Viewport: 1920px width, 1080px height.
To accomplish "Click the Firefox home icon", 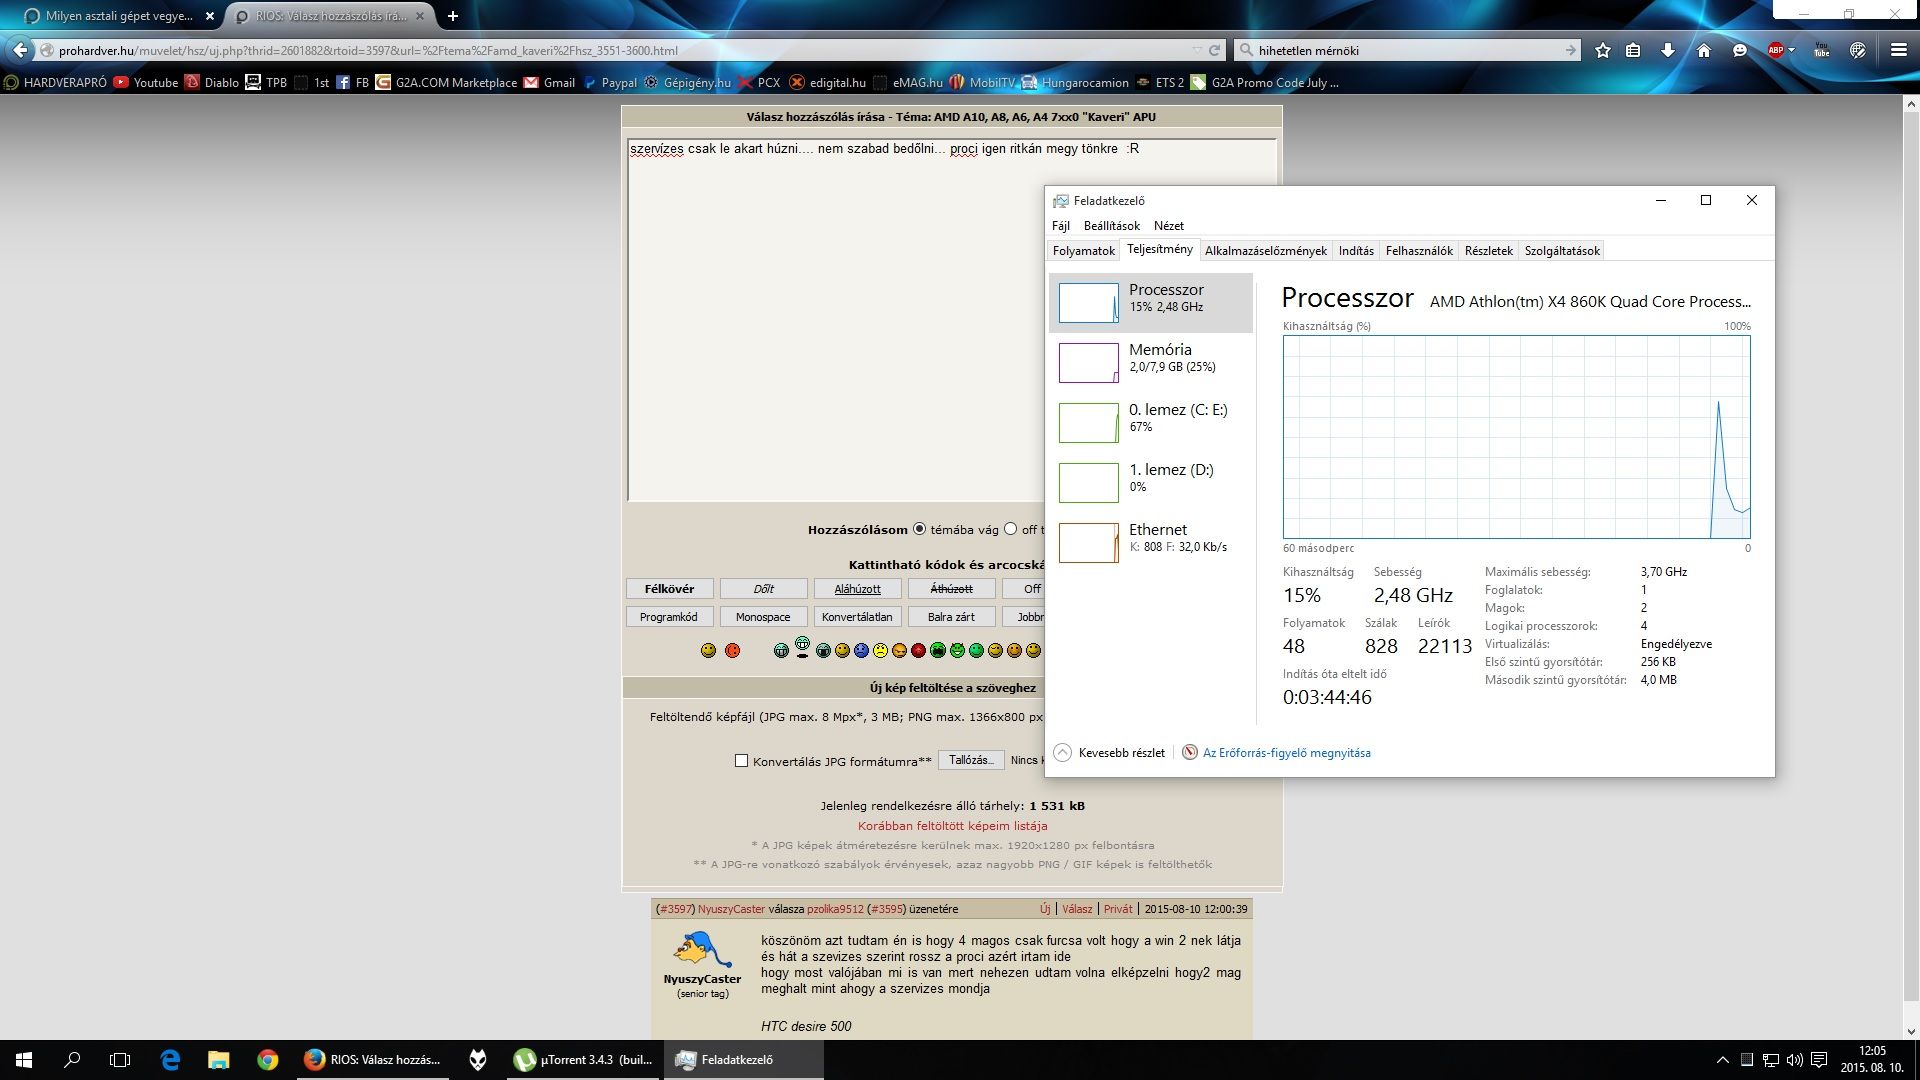I will pos(1704,50).
